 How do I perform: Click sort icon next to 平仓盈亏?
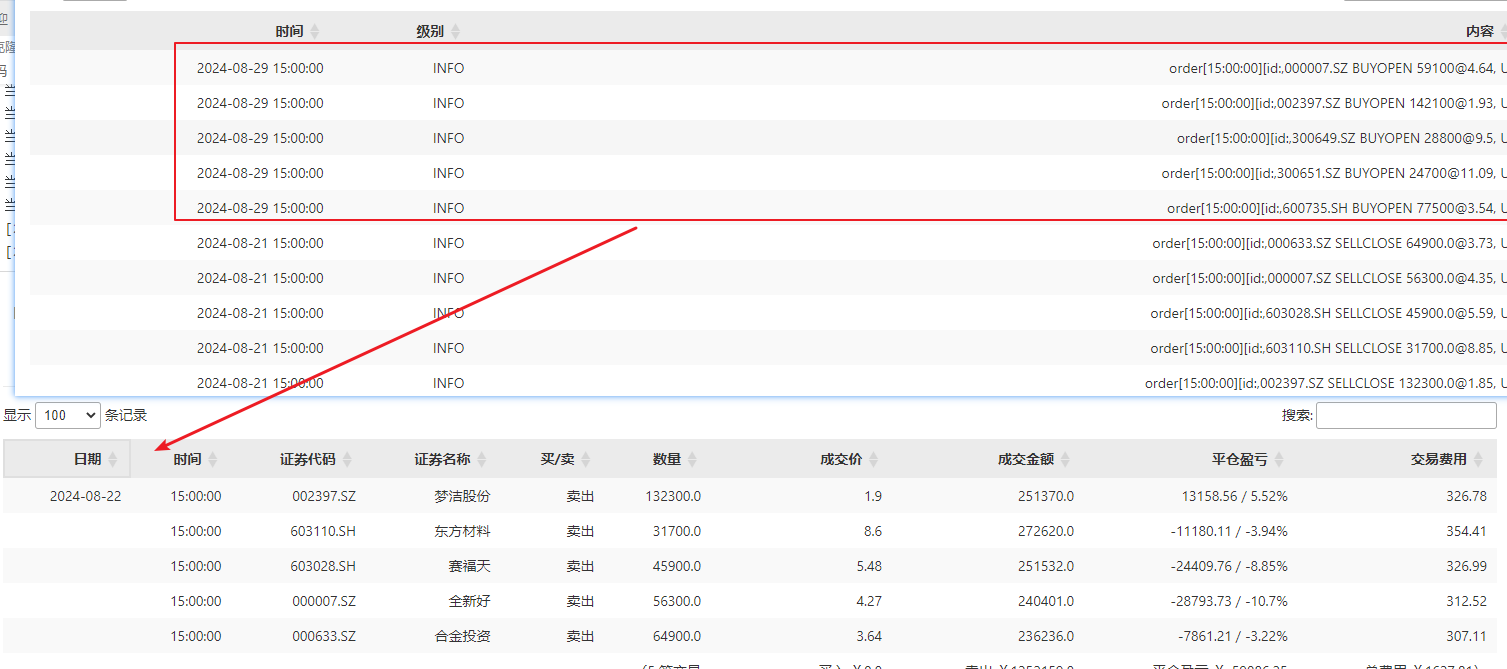[x=1279, y=460]
